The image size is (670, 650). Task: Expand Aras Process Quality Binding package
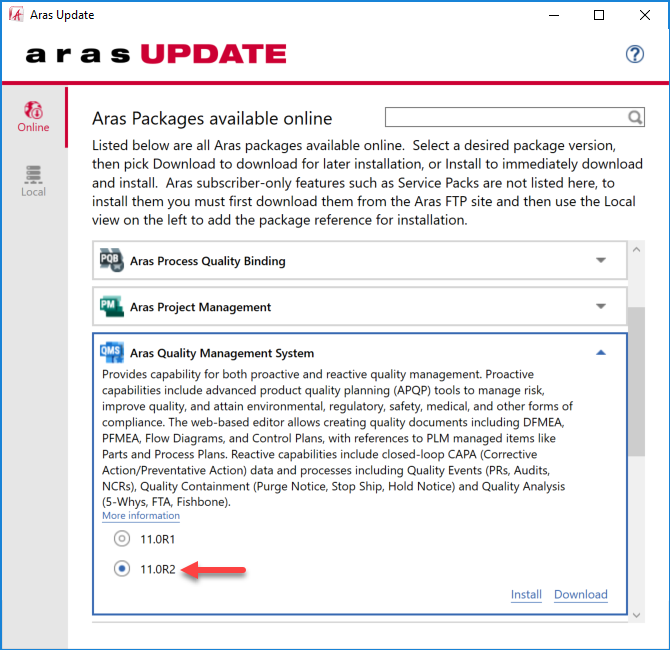[x=600, y=261]
